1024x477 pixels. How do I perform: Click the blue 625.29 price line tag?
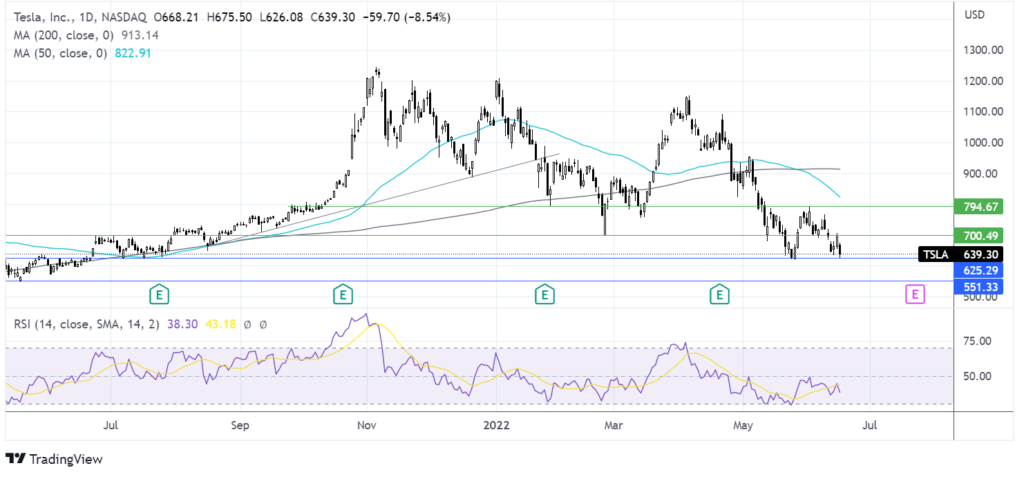[980, 269]
